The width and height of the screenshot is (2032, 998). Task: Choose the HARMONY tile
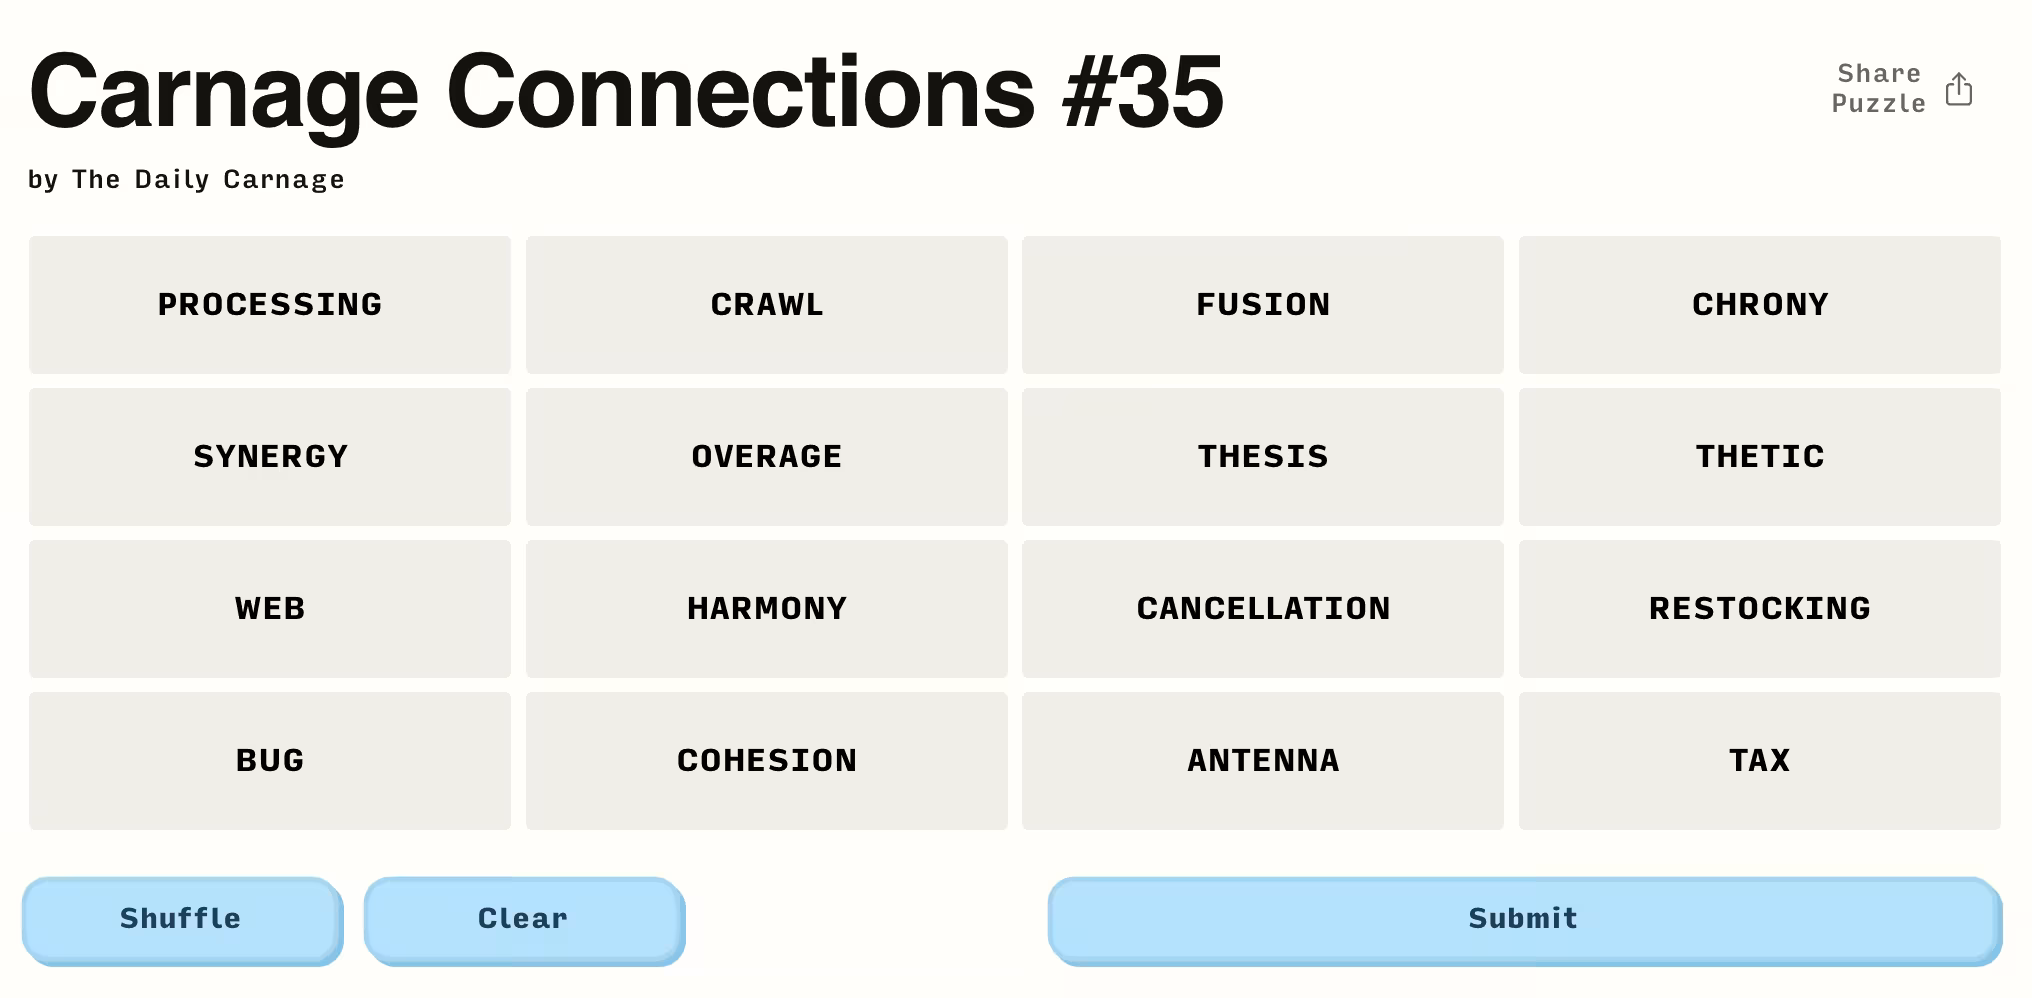(x=767, y=609)
